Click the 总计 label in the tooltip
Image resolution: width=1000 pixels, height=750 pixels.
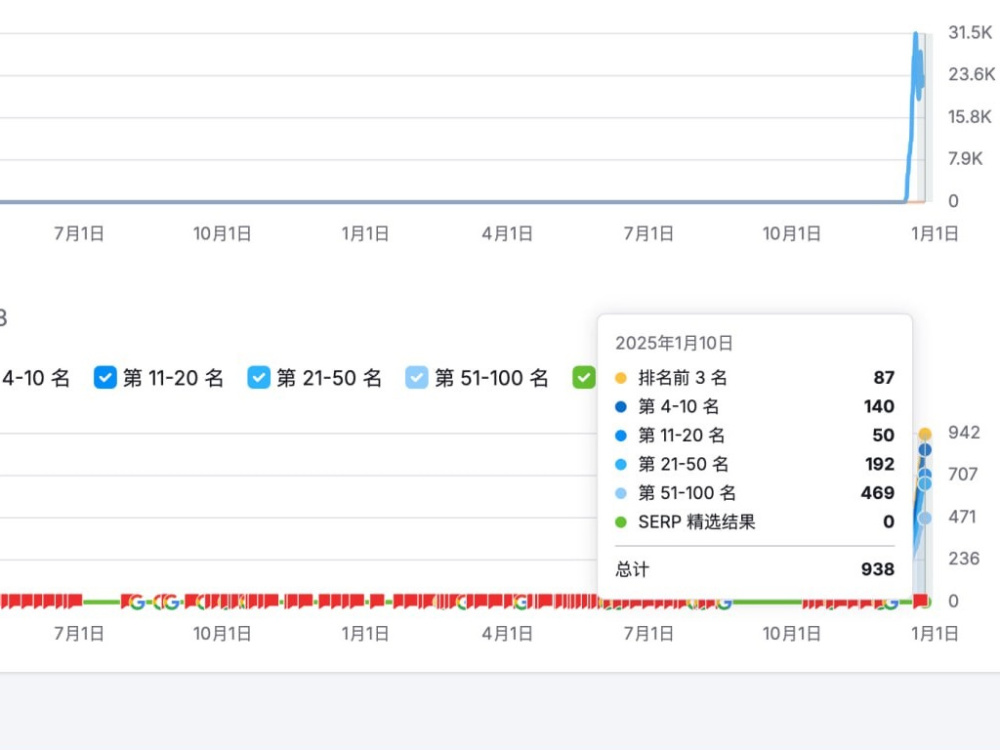[632, 569]
